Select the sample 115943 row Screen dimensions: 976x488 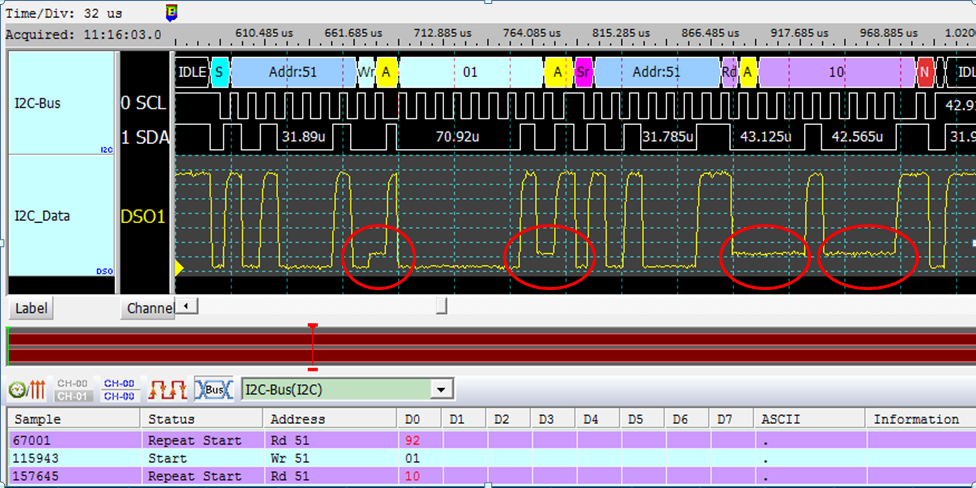(x=492, y=459)
